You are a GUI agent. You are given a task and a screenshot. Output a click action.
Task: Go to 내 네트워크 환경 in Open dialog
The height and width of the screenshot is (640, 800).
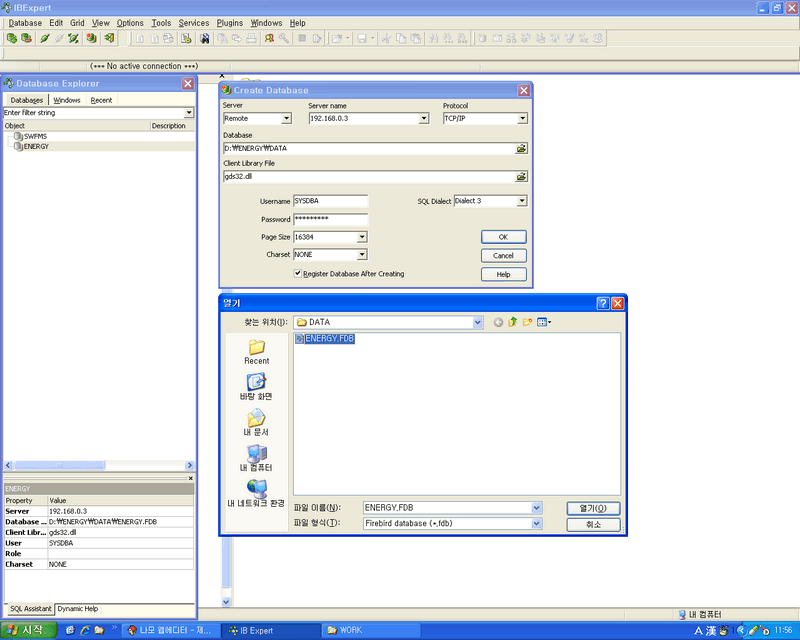pyautogui.click(x=256, y=494)
